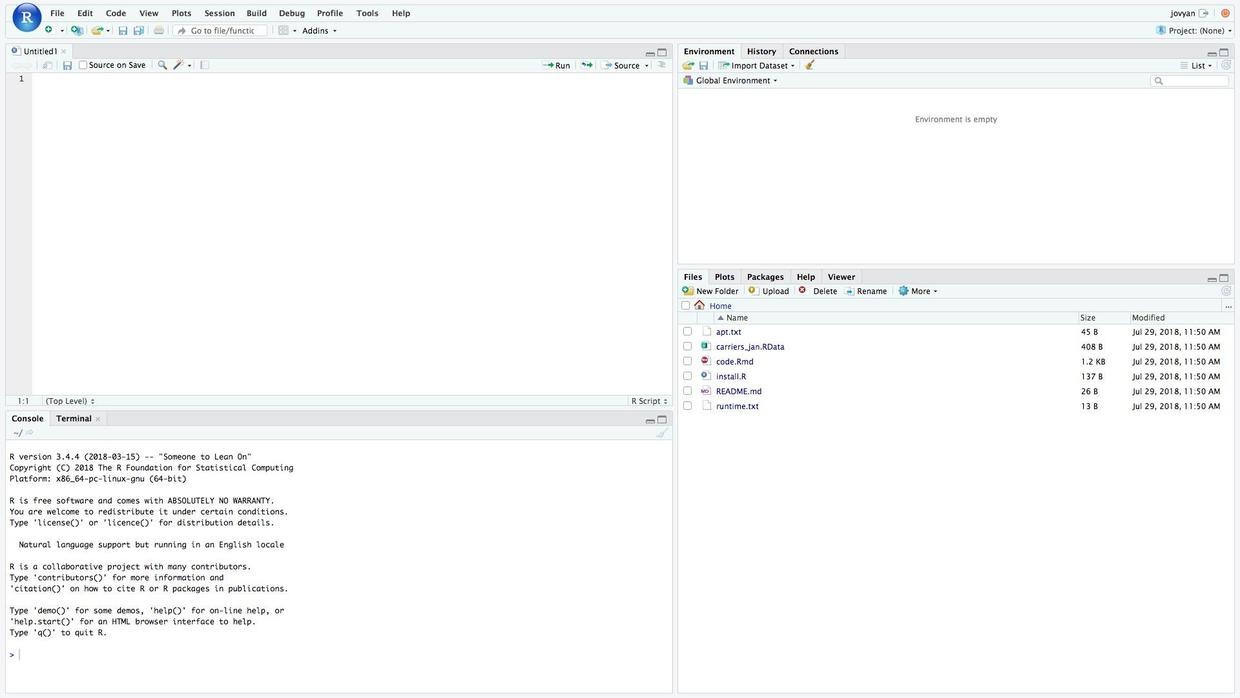Click the Run button

pyautogui.click(x=556, y=66)
